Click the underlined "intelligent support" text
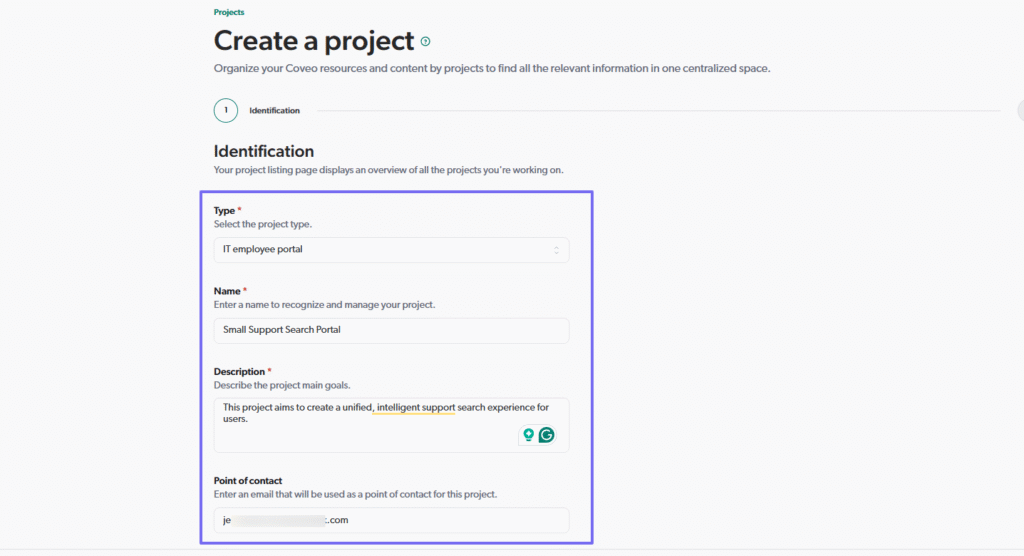The height and width of the screenshot is (556, 1024). [415, 407]
